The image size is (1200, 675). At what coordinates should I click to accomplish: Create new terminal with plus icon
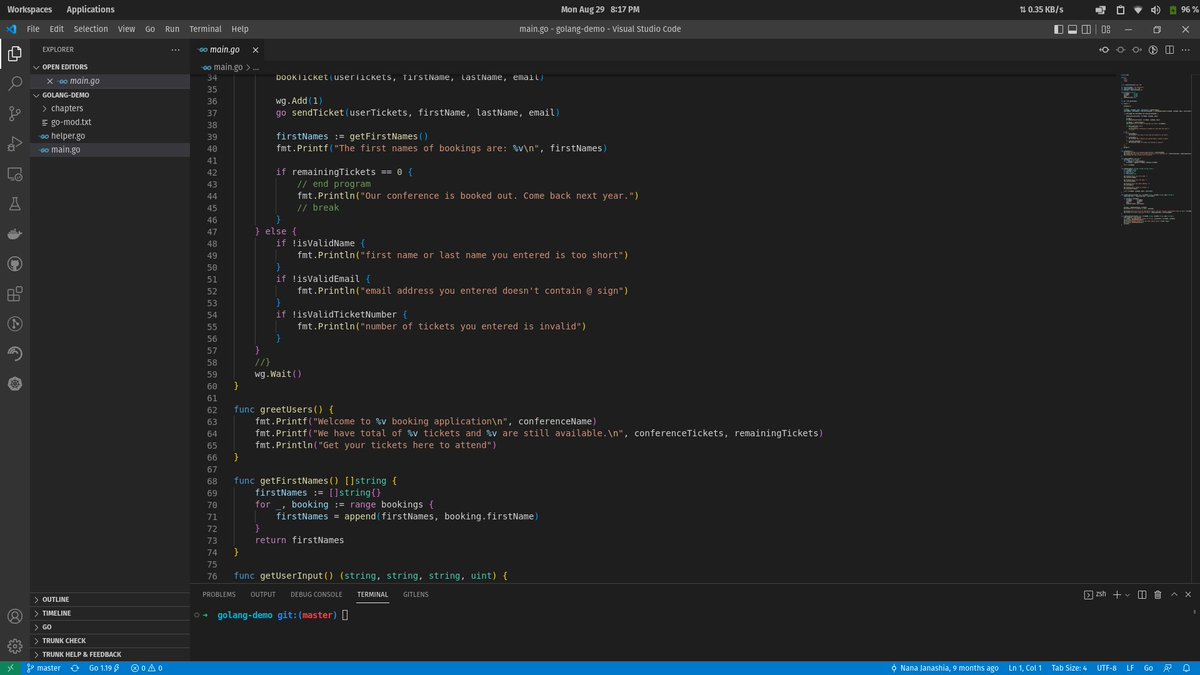point(1117,594)
